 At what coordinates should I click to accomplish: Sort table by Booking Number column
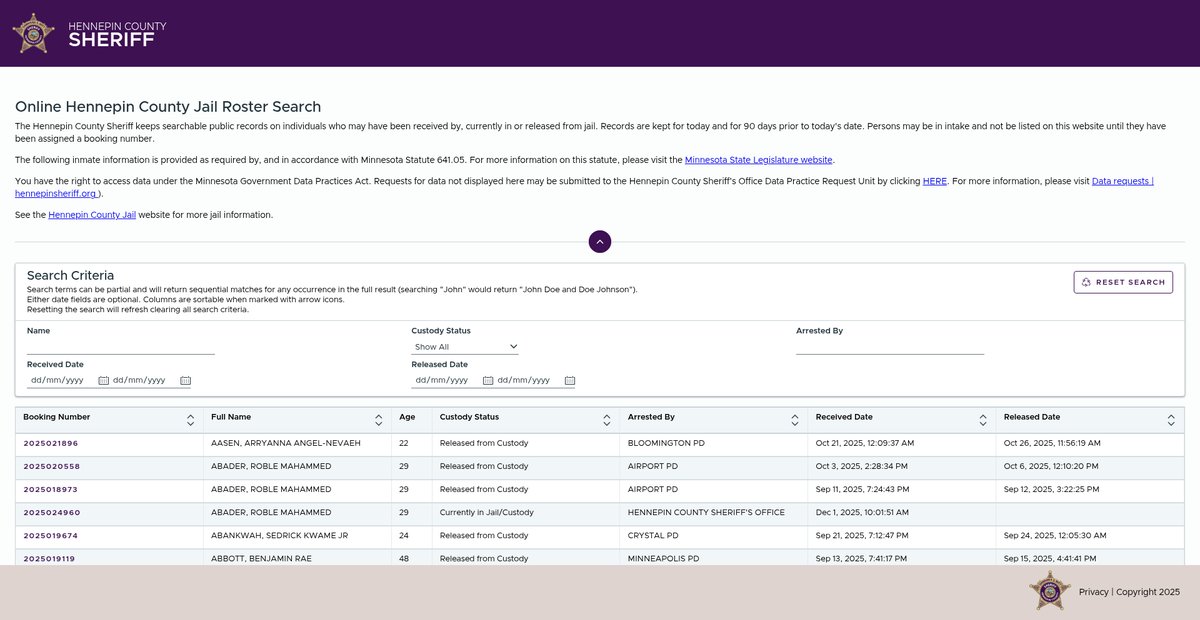point(190,420)
